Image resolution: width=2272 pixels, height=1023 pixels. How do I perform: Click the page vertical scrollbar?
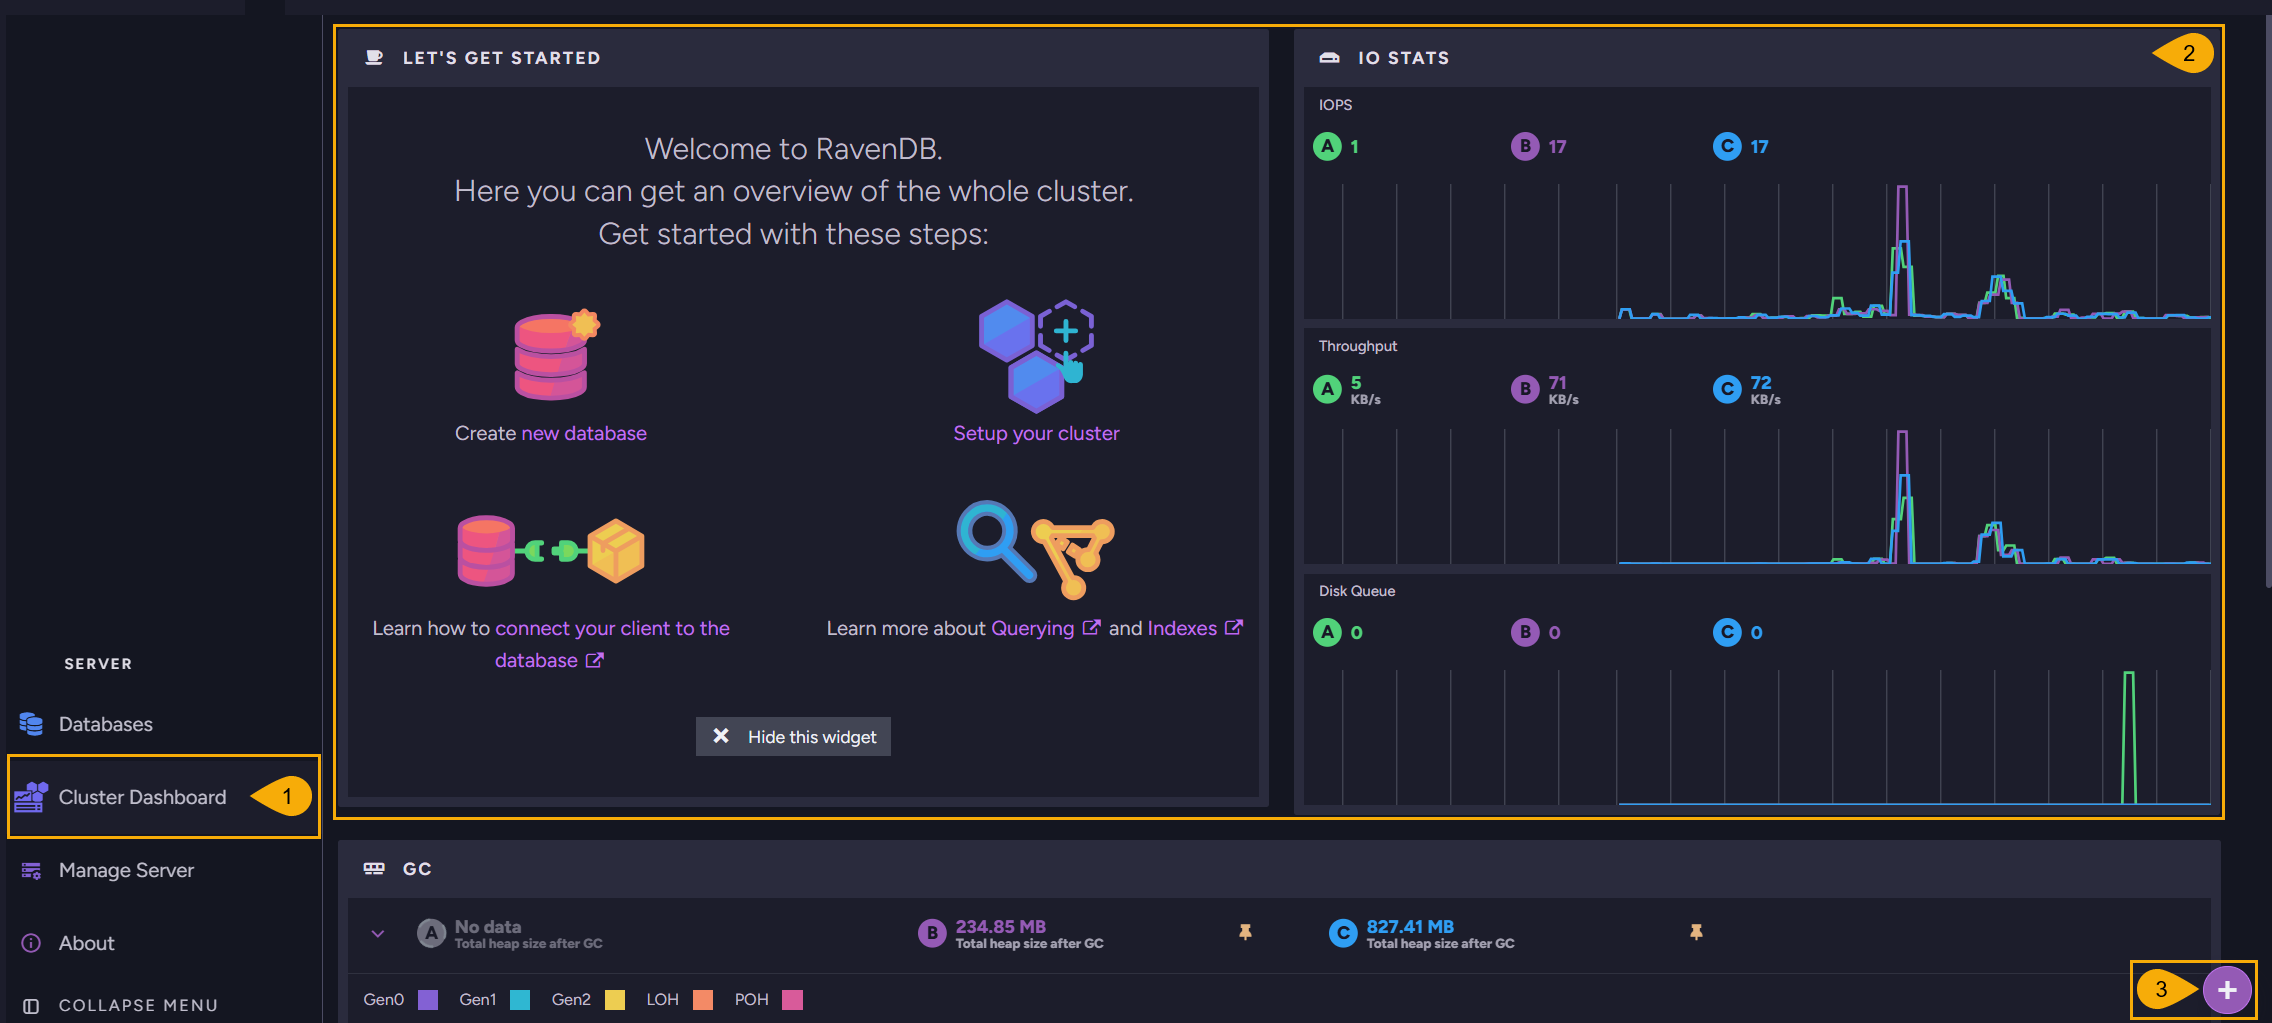[x=2267, y=300]
